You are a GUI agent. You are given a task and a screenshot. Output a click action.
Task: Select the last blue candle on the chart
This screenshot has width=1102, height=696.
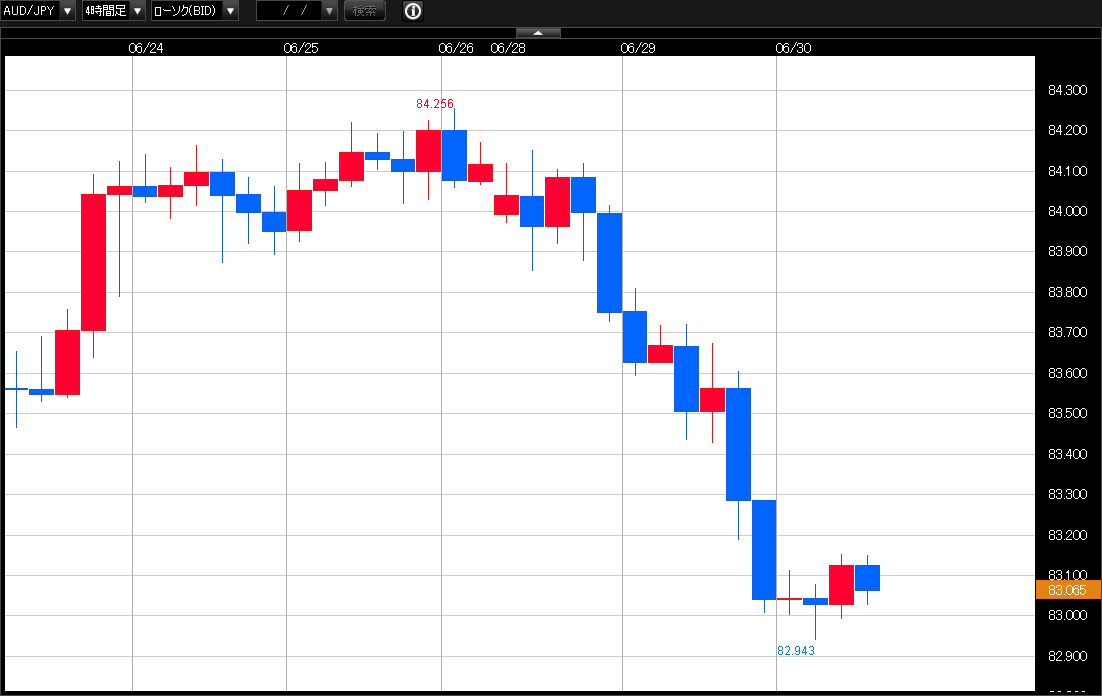pos(867,578)
